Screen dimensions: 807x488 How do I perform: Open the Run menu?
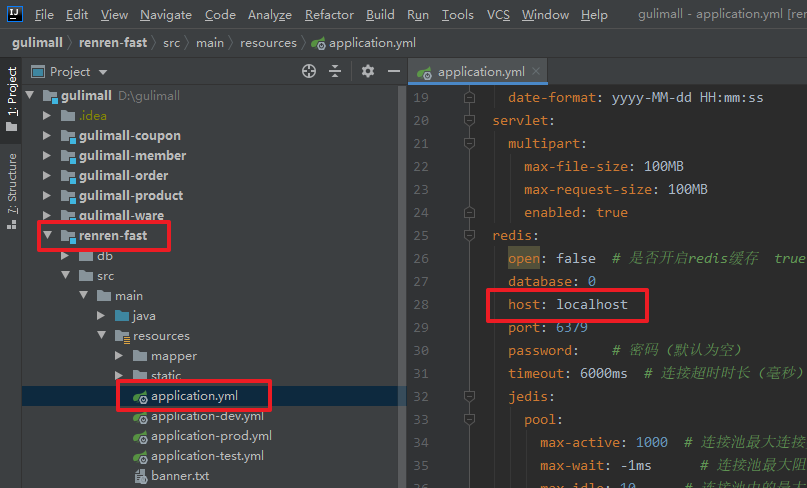(x=418, y=15)
